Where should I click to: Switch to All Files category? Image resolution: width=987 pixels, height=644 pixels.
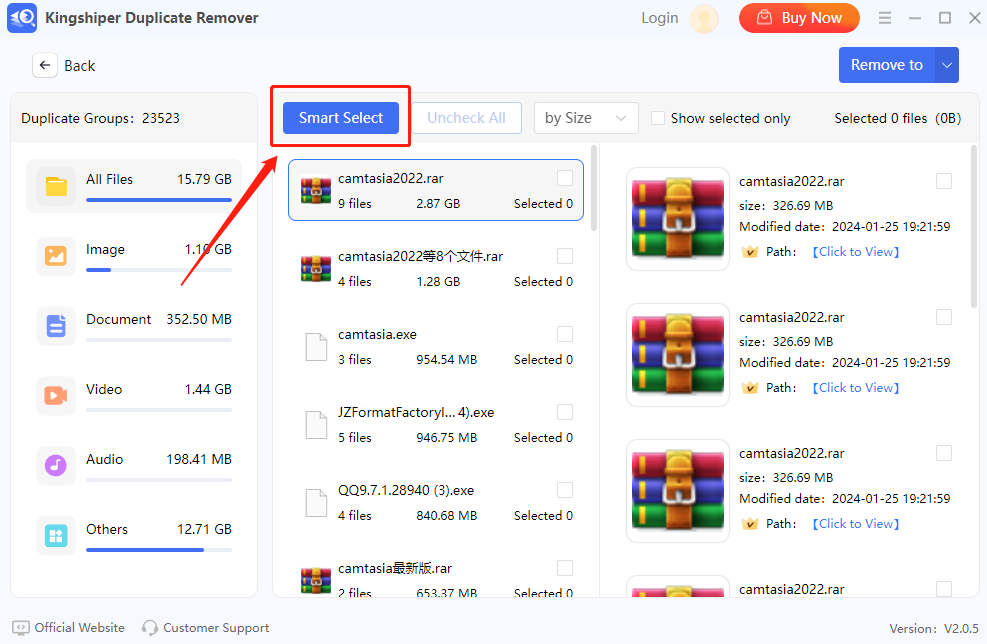134,186
